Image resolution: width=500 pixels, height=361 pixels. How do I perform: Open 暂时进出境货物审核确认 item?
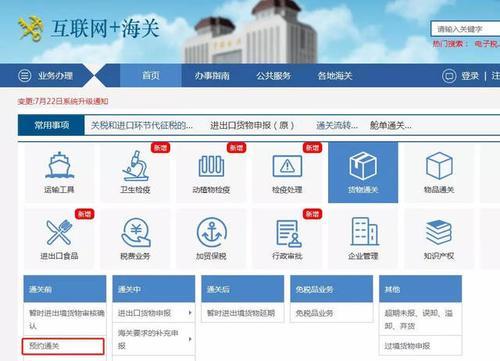click(x=65, y=319)
